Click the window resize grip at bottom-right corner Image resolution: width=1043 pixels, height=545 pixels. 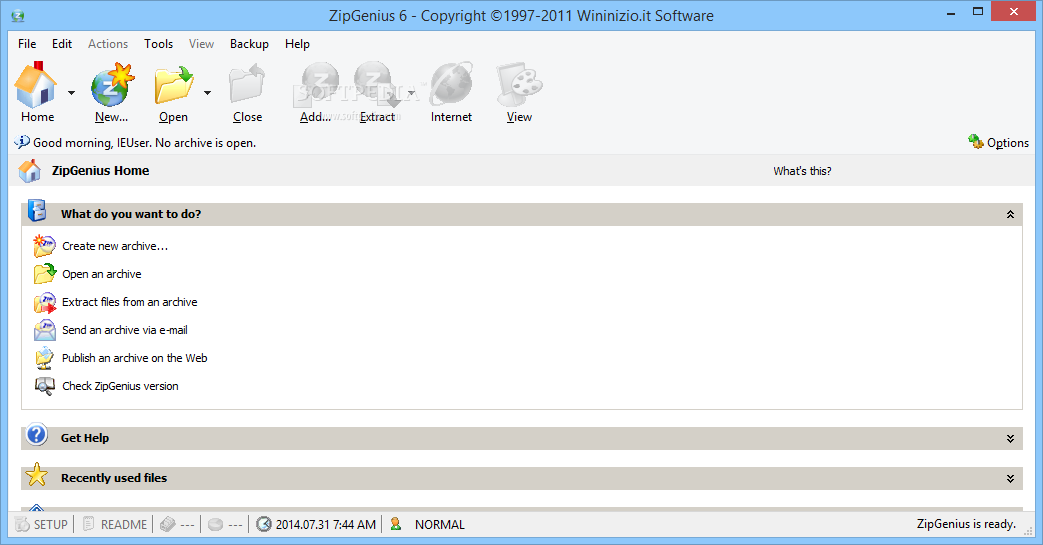point(1028,530)
